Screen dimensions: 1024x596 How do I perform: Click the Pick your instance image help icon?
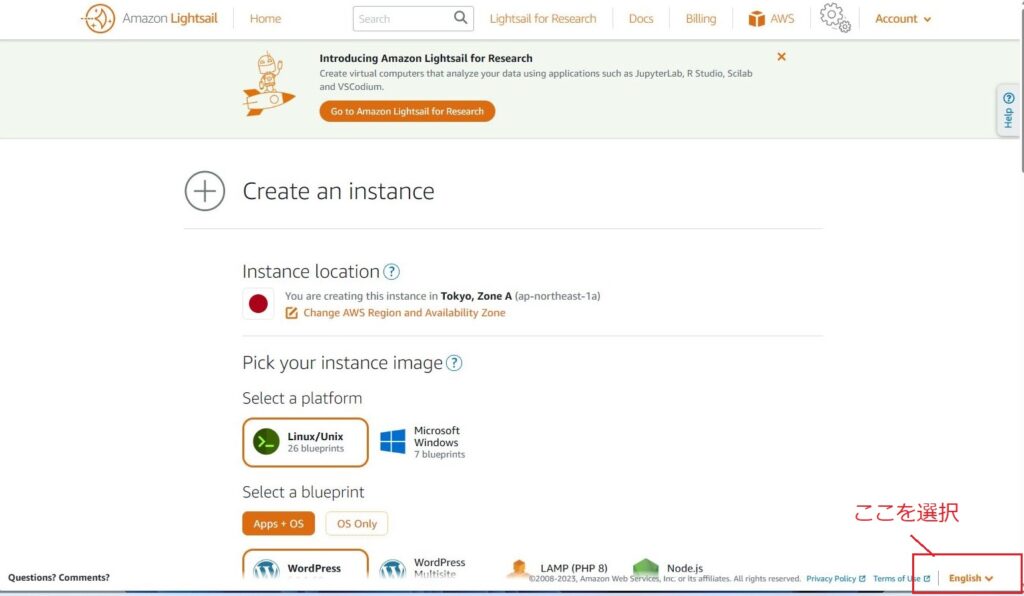click(454, 363)
